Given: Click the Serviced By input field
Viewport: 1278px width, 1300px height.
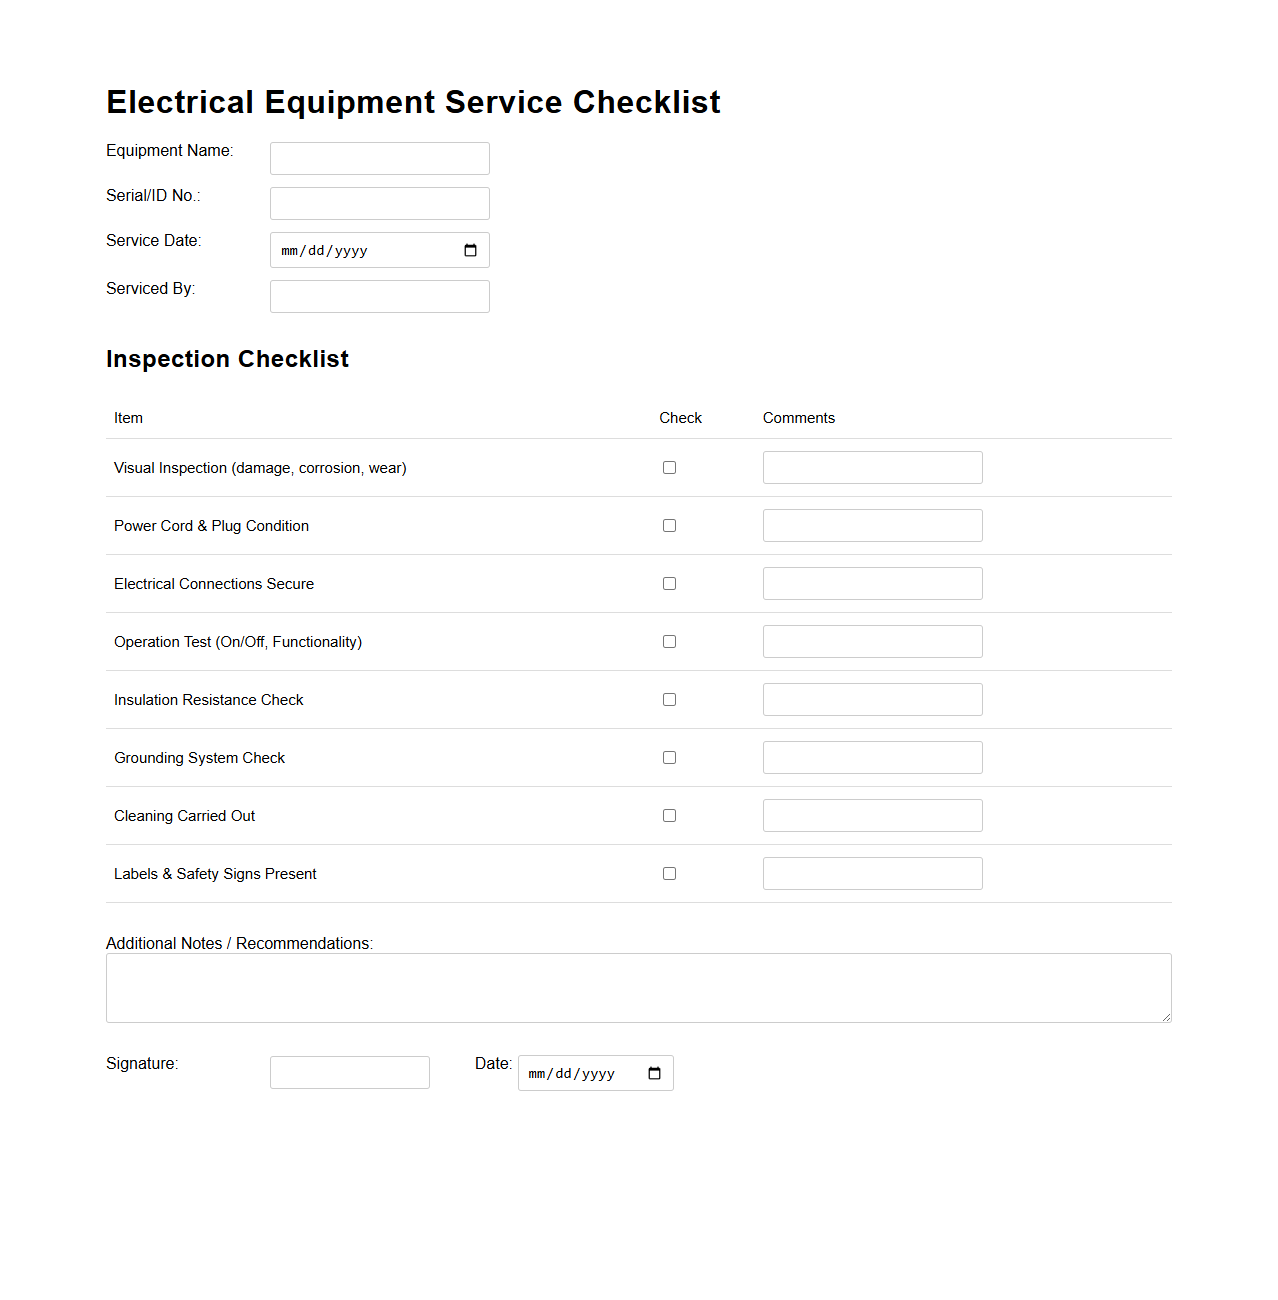Looking at the screenshot, I should [379, 296].
